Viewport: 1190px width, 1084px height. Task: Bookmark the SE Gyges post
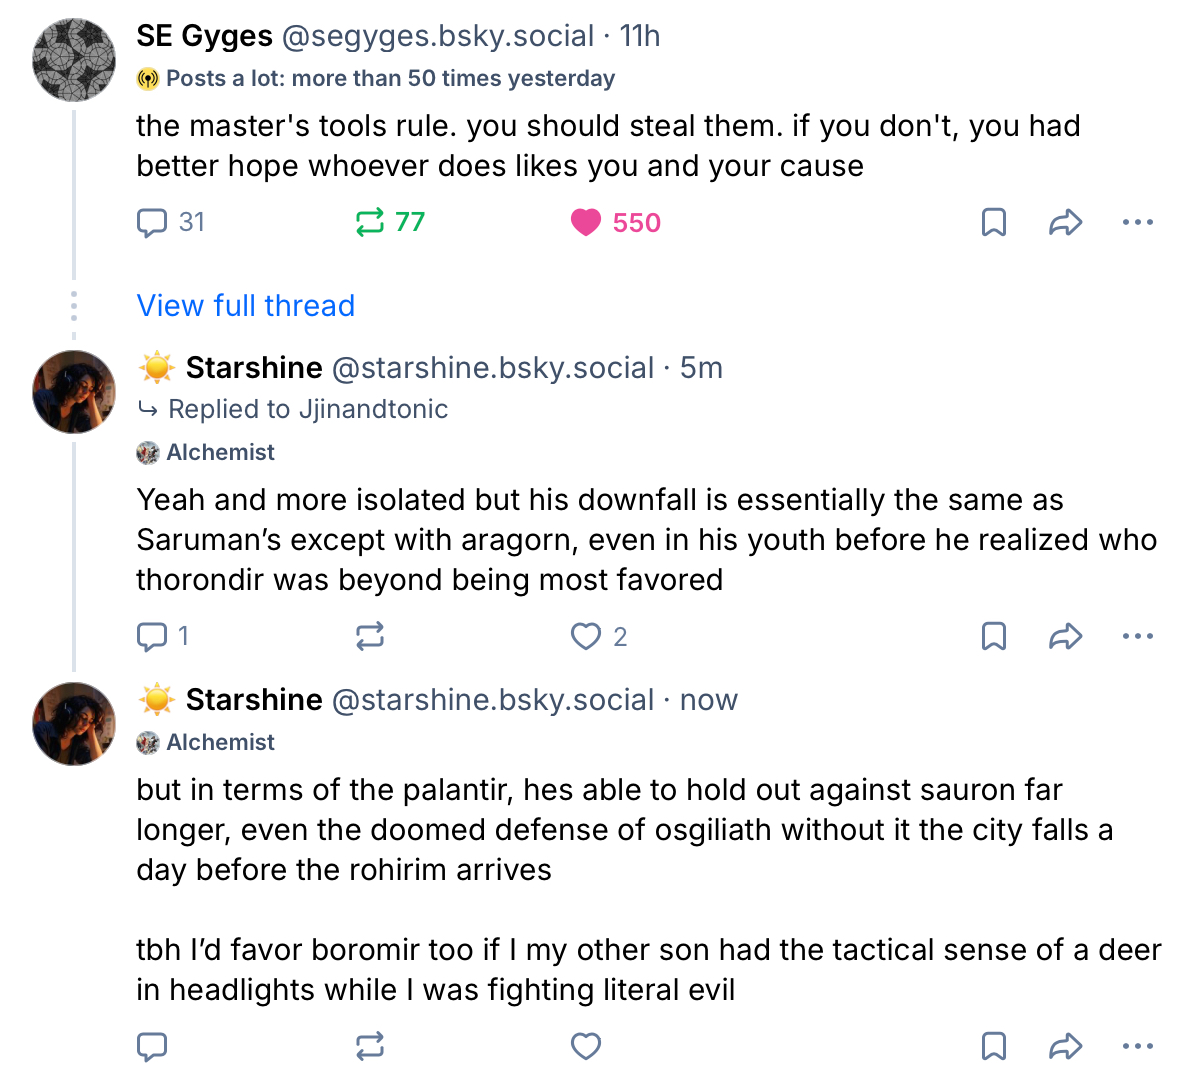click(993, 222)
